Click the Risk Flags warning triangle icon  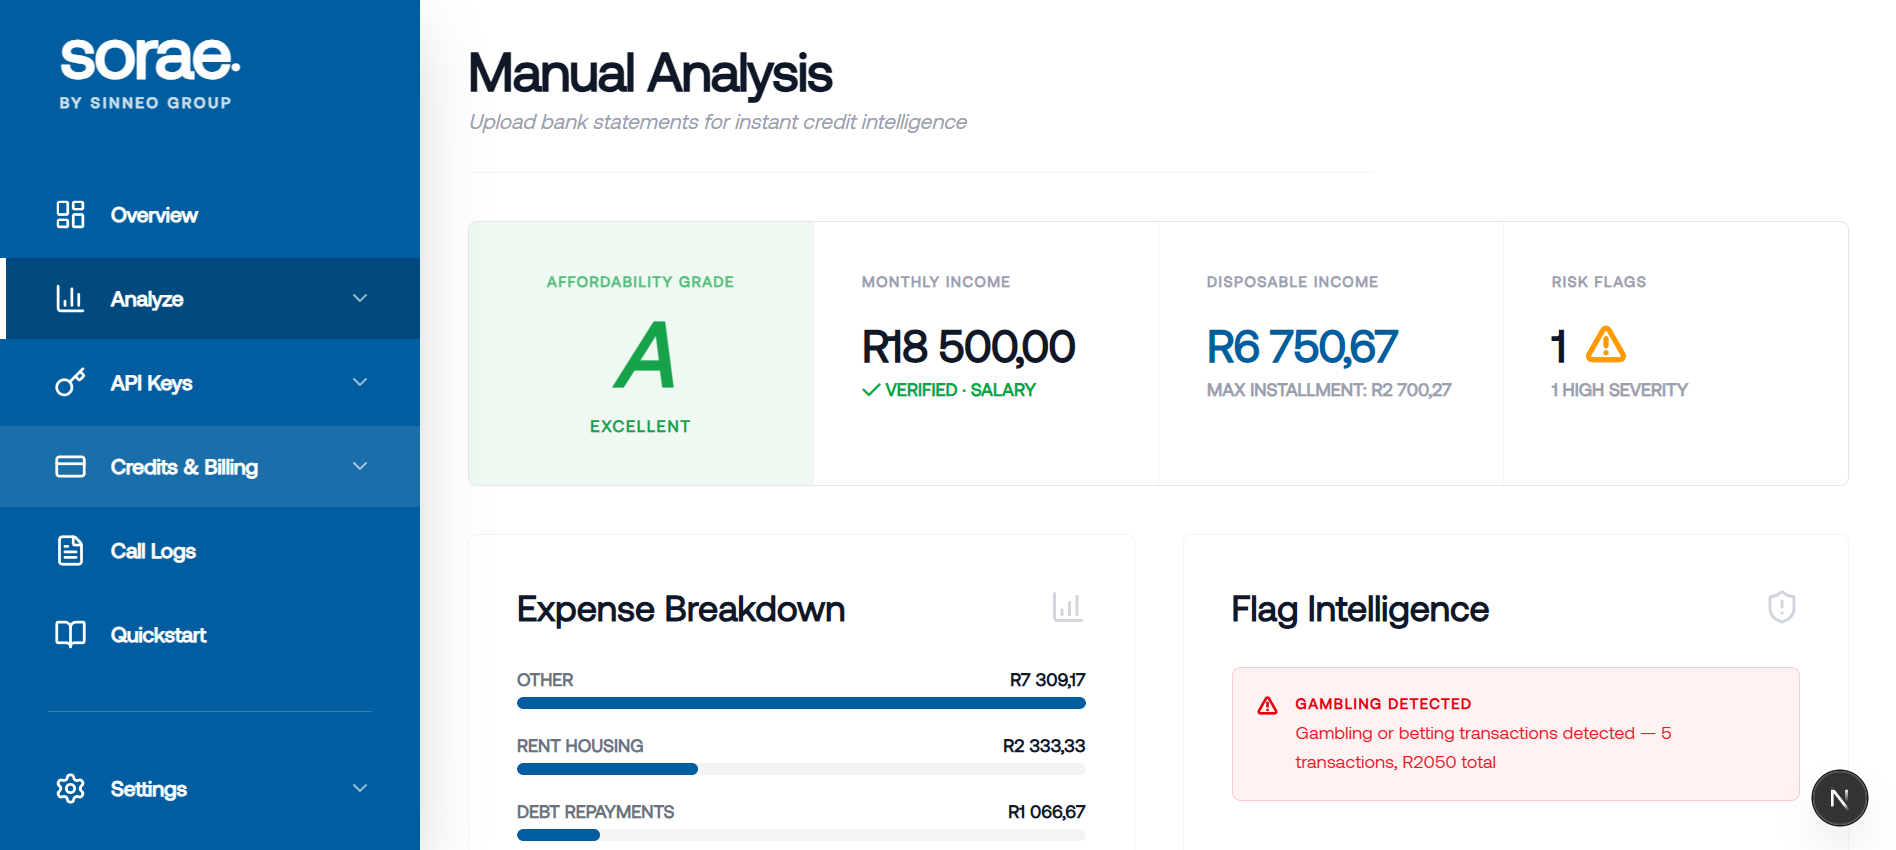1606,346
